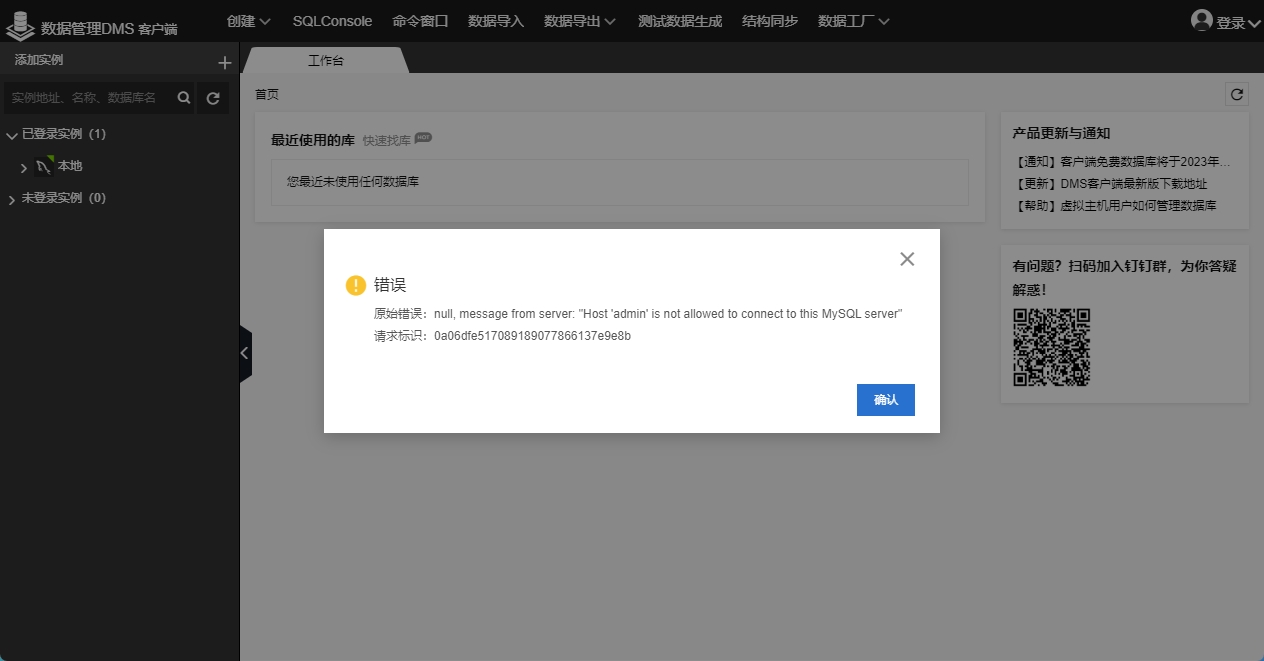Screen dimensions: 1264x661
Task: Open the 数据工厂 dropdown menu
Action: [854, 21]
